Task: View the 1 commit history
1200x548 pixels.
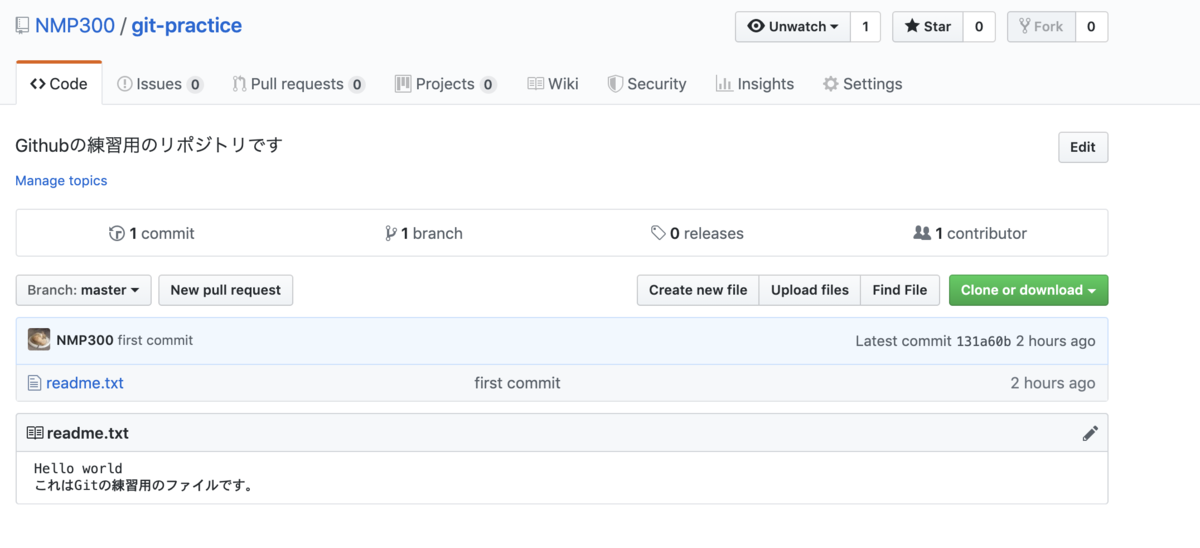Action: [x=152, y=233]
